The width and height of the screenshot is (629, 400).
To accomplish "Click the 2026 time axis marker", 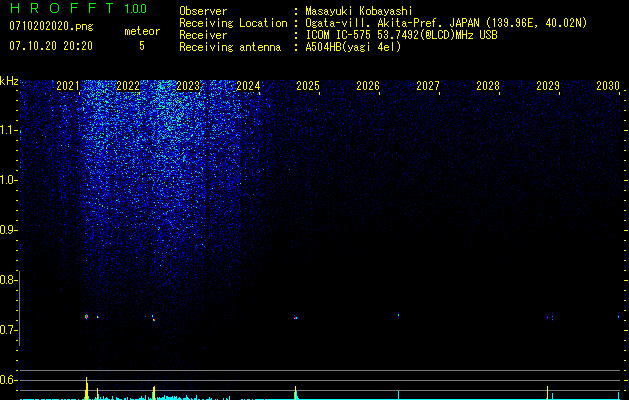I will click(x=368, y=86).
